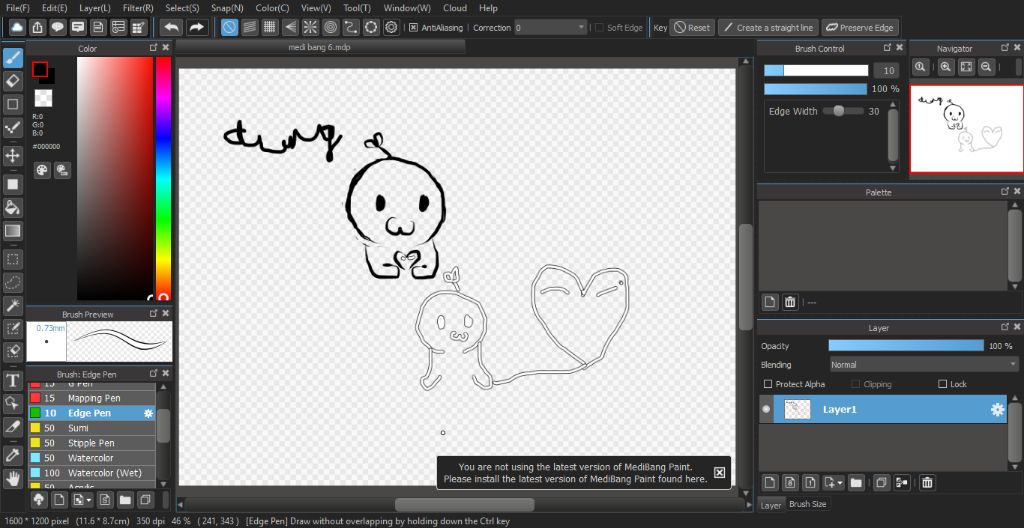Click the Redo arrow in the toolbar
The width and height of the screenshot is (1024, 528).
click(x=196, y=27)
